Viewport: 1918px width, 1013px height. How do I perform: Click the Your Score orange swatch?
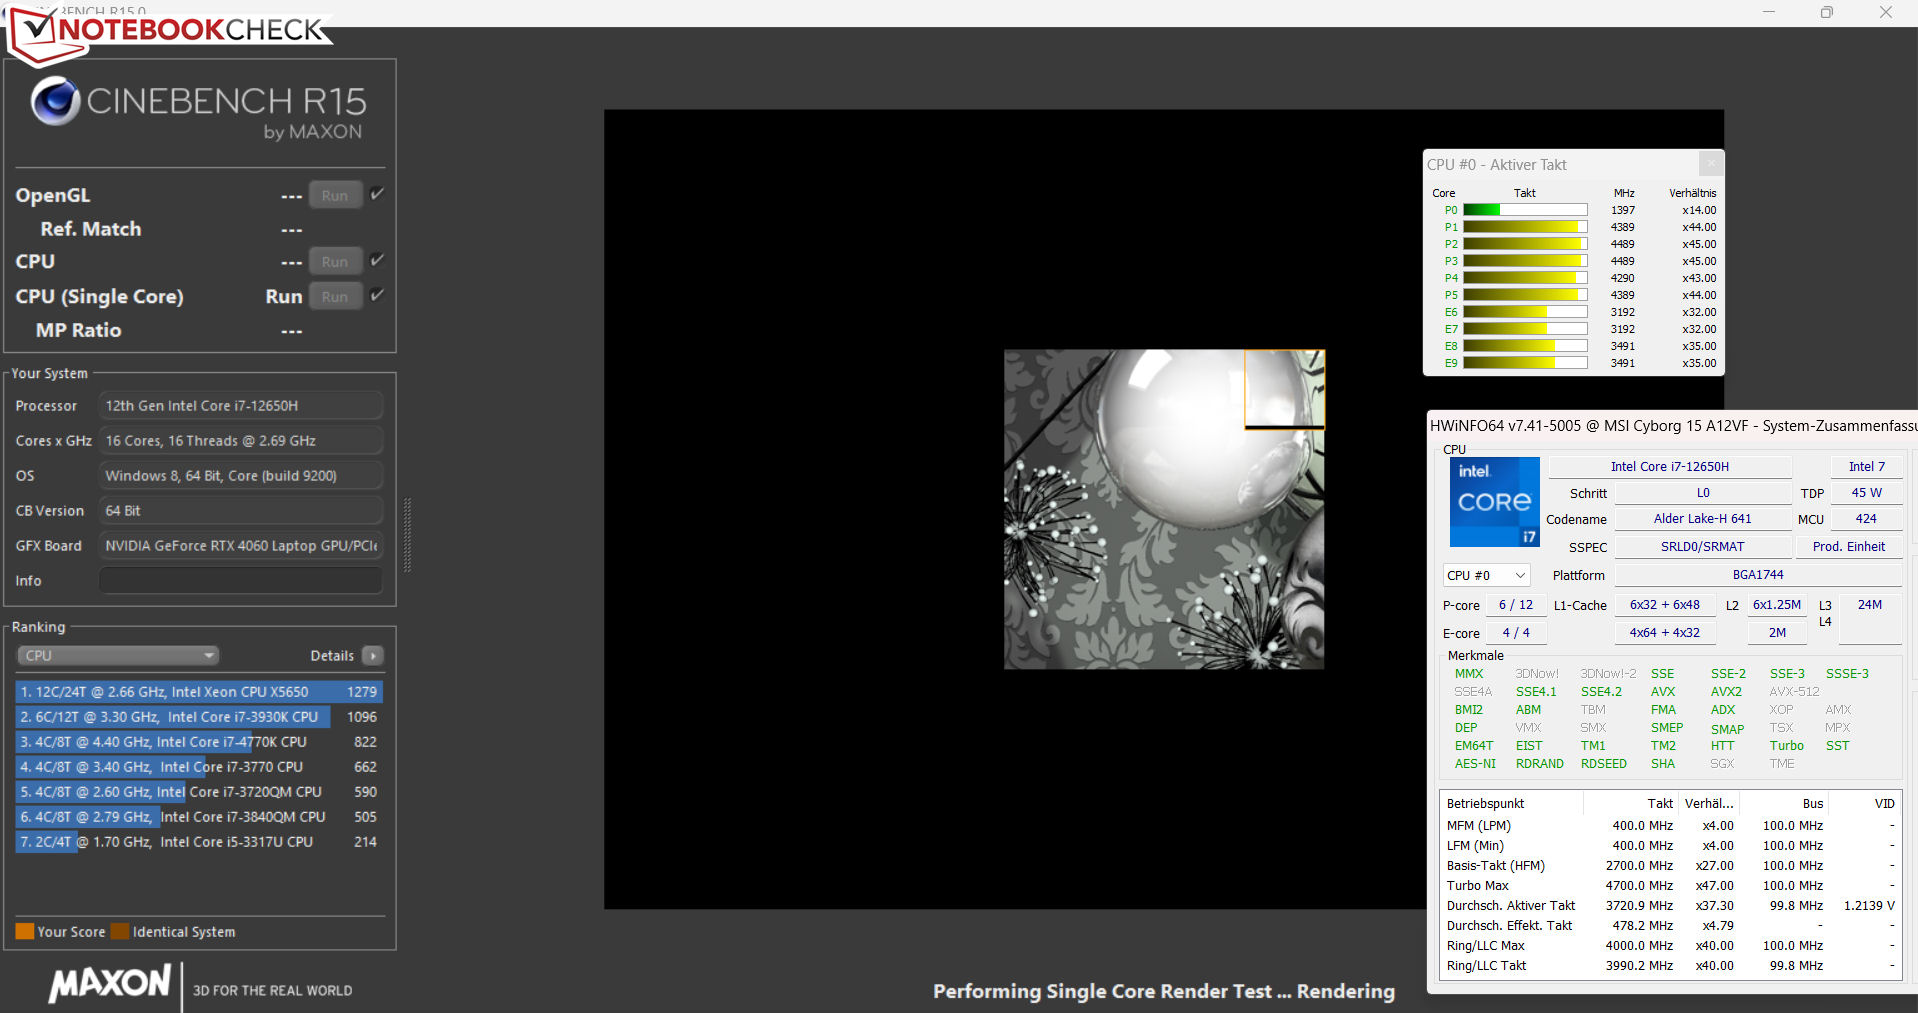[x=25, y=931]
